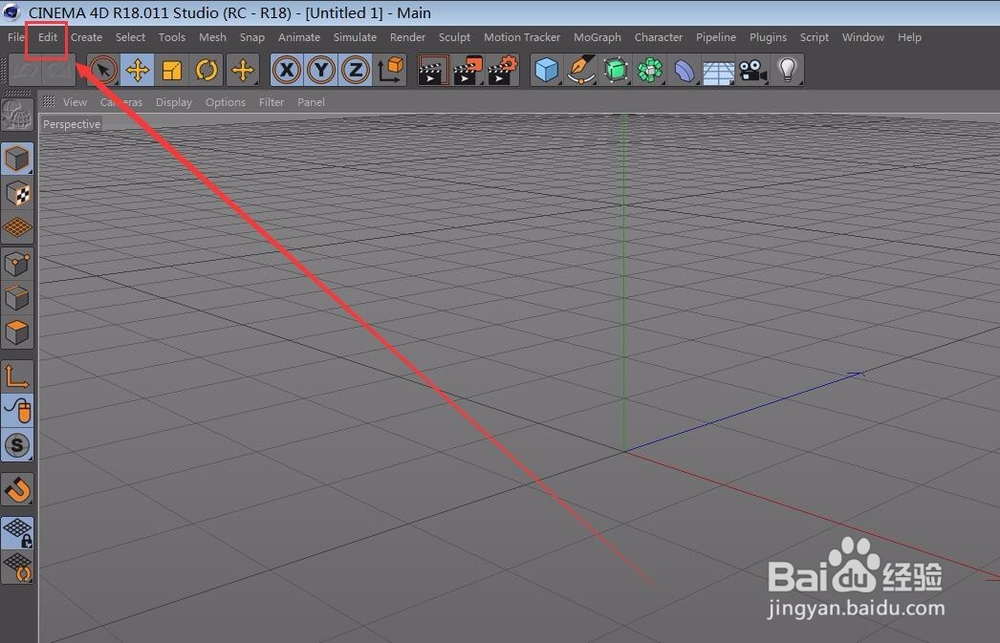Toggle Z axis lock

tap(356, 70)
